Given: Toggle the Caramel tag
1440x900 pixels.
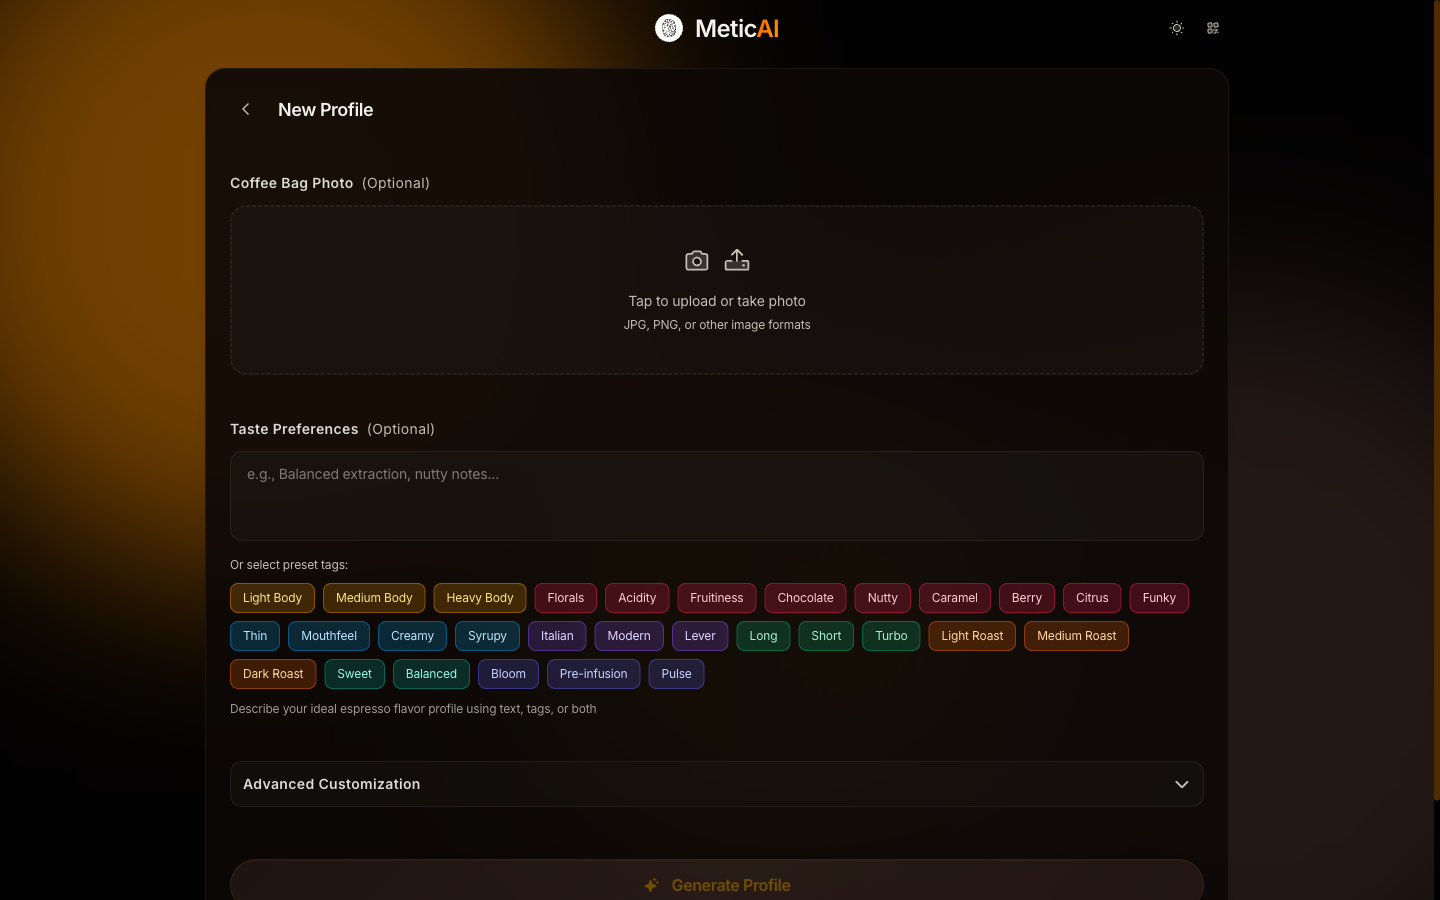Looking at the screenshot, I should [955, 598].
